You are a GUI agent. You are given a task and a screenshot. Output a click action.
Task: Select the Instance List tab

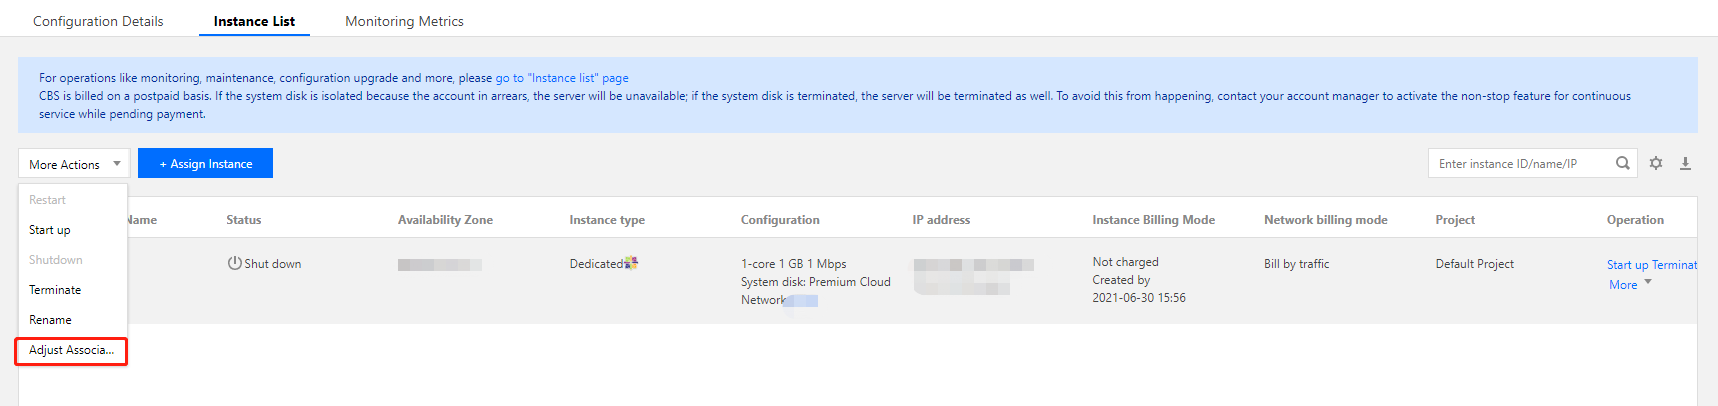point(254,21)
